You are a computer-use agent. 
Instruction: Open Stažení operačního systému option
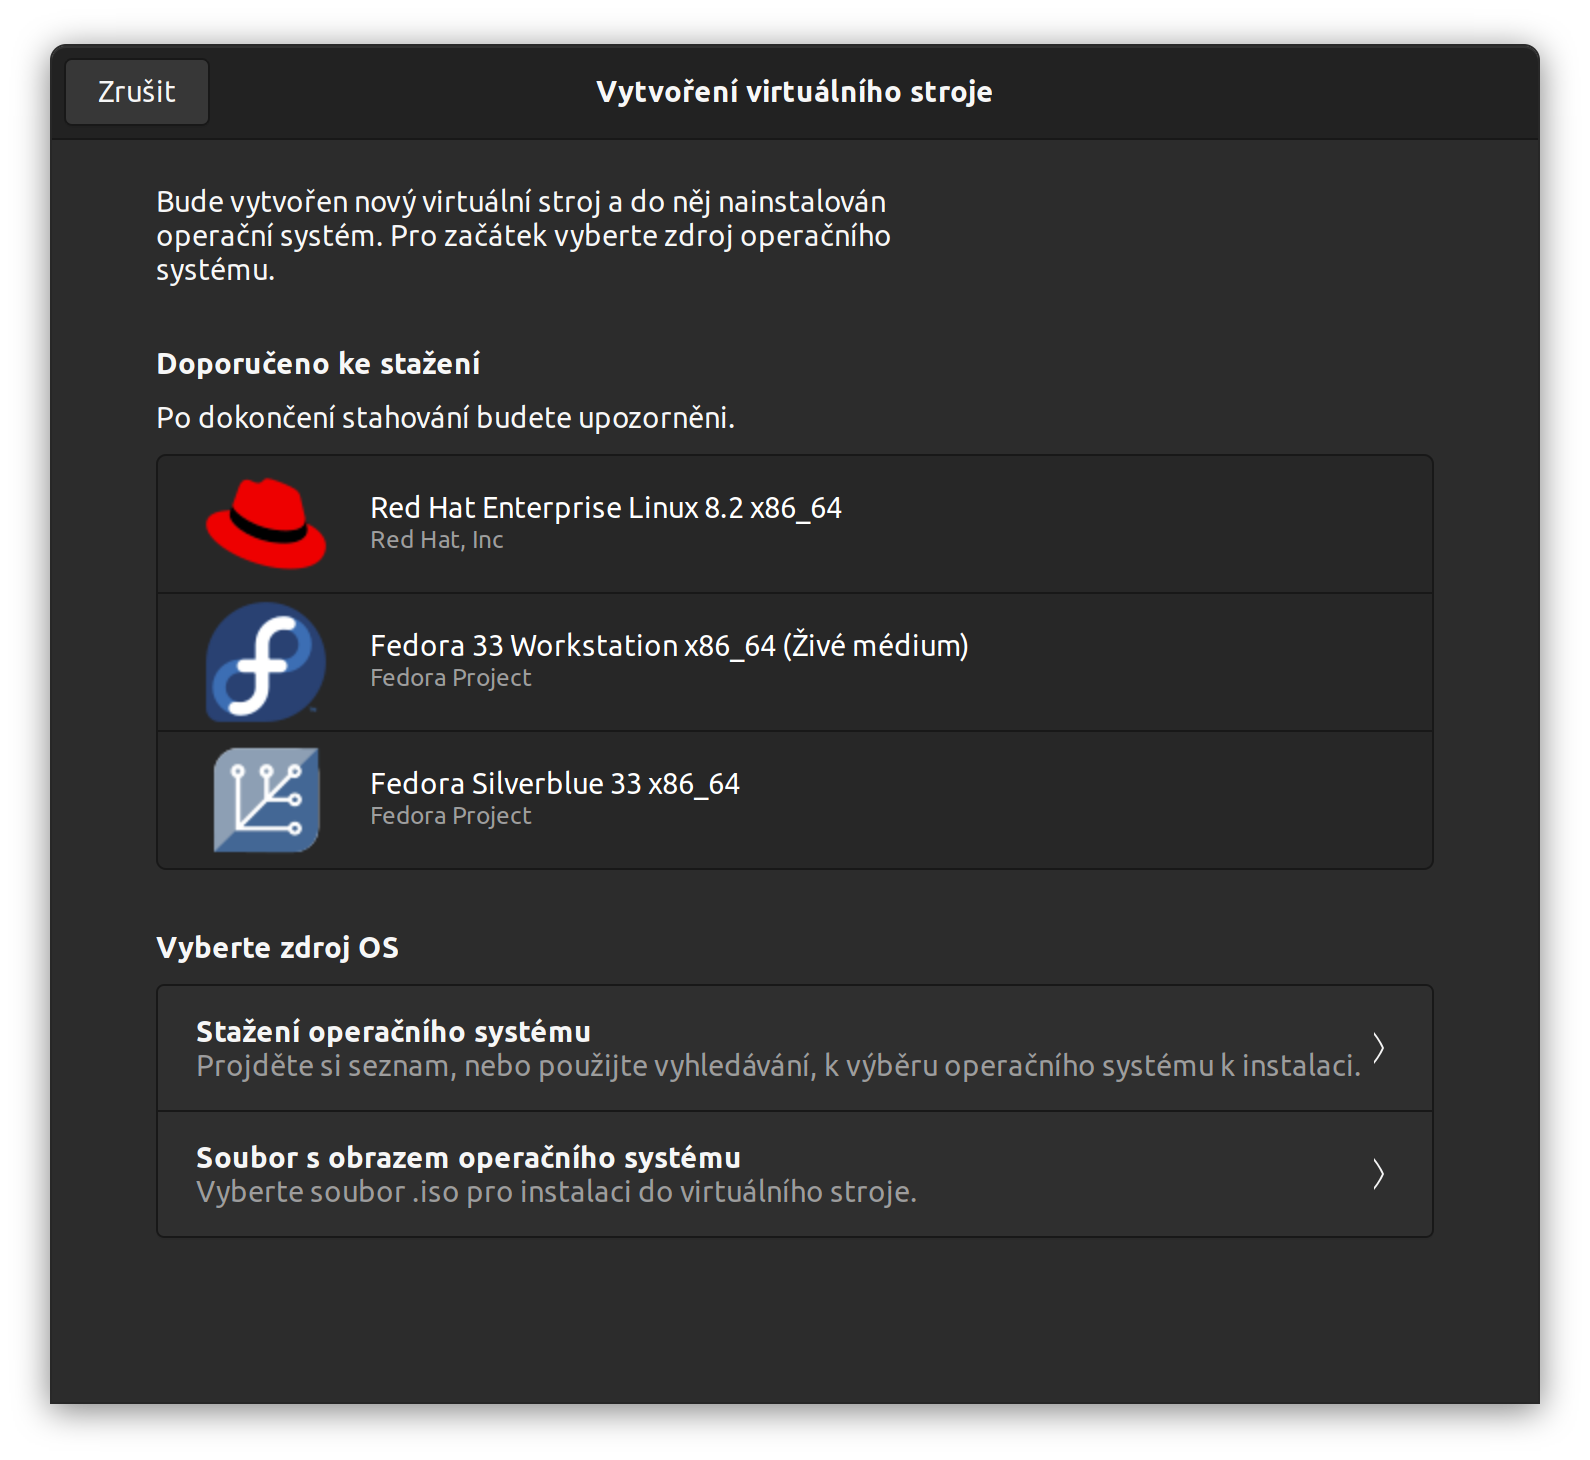pyautogui.click(x=795, y=1048)
